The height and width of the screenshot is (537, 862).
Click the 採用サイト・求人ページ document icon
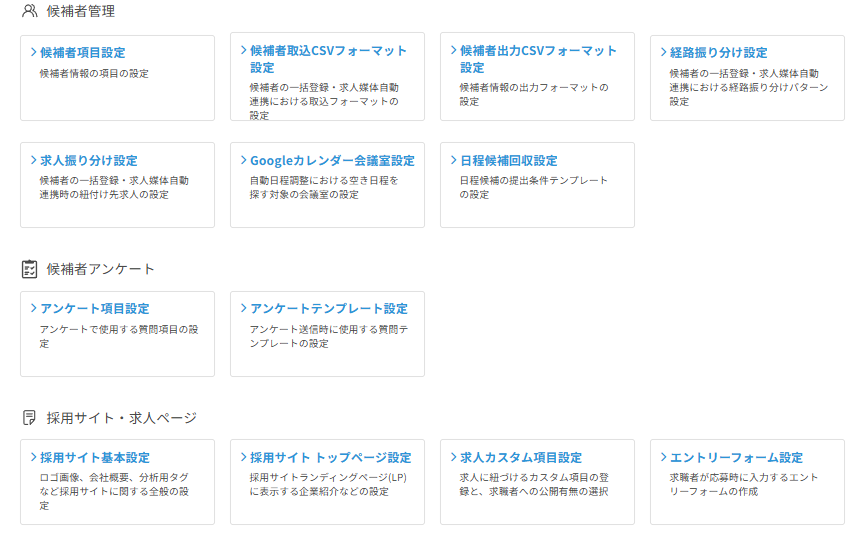(29, 418)
